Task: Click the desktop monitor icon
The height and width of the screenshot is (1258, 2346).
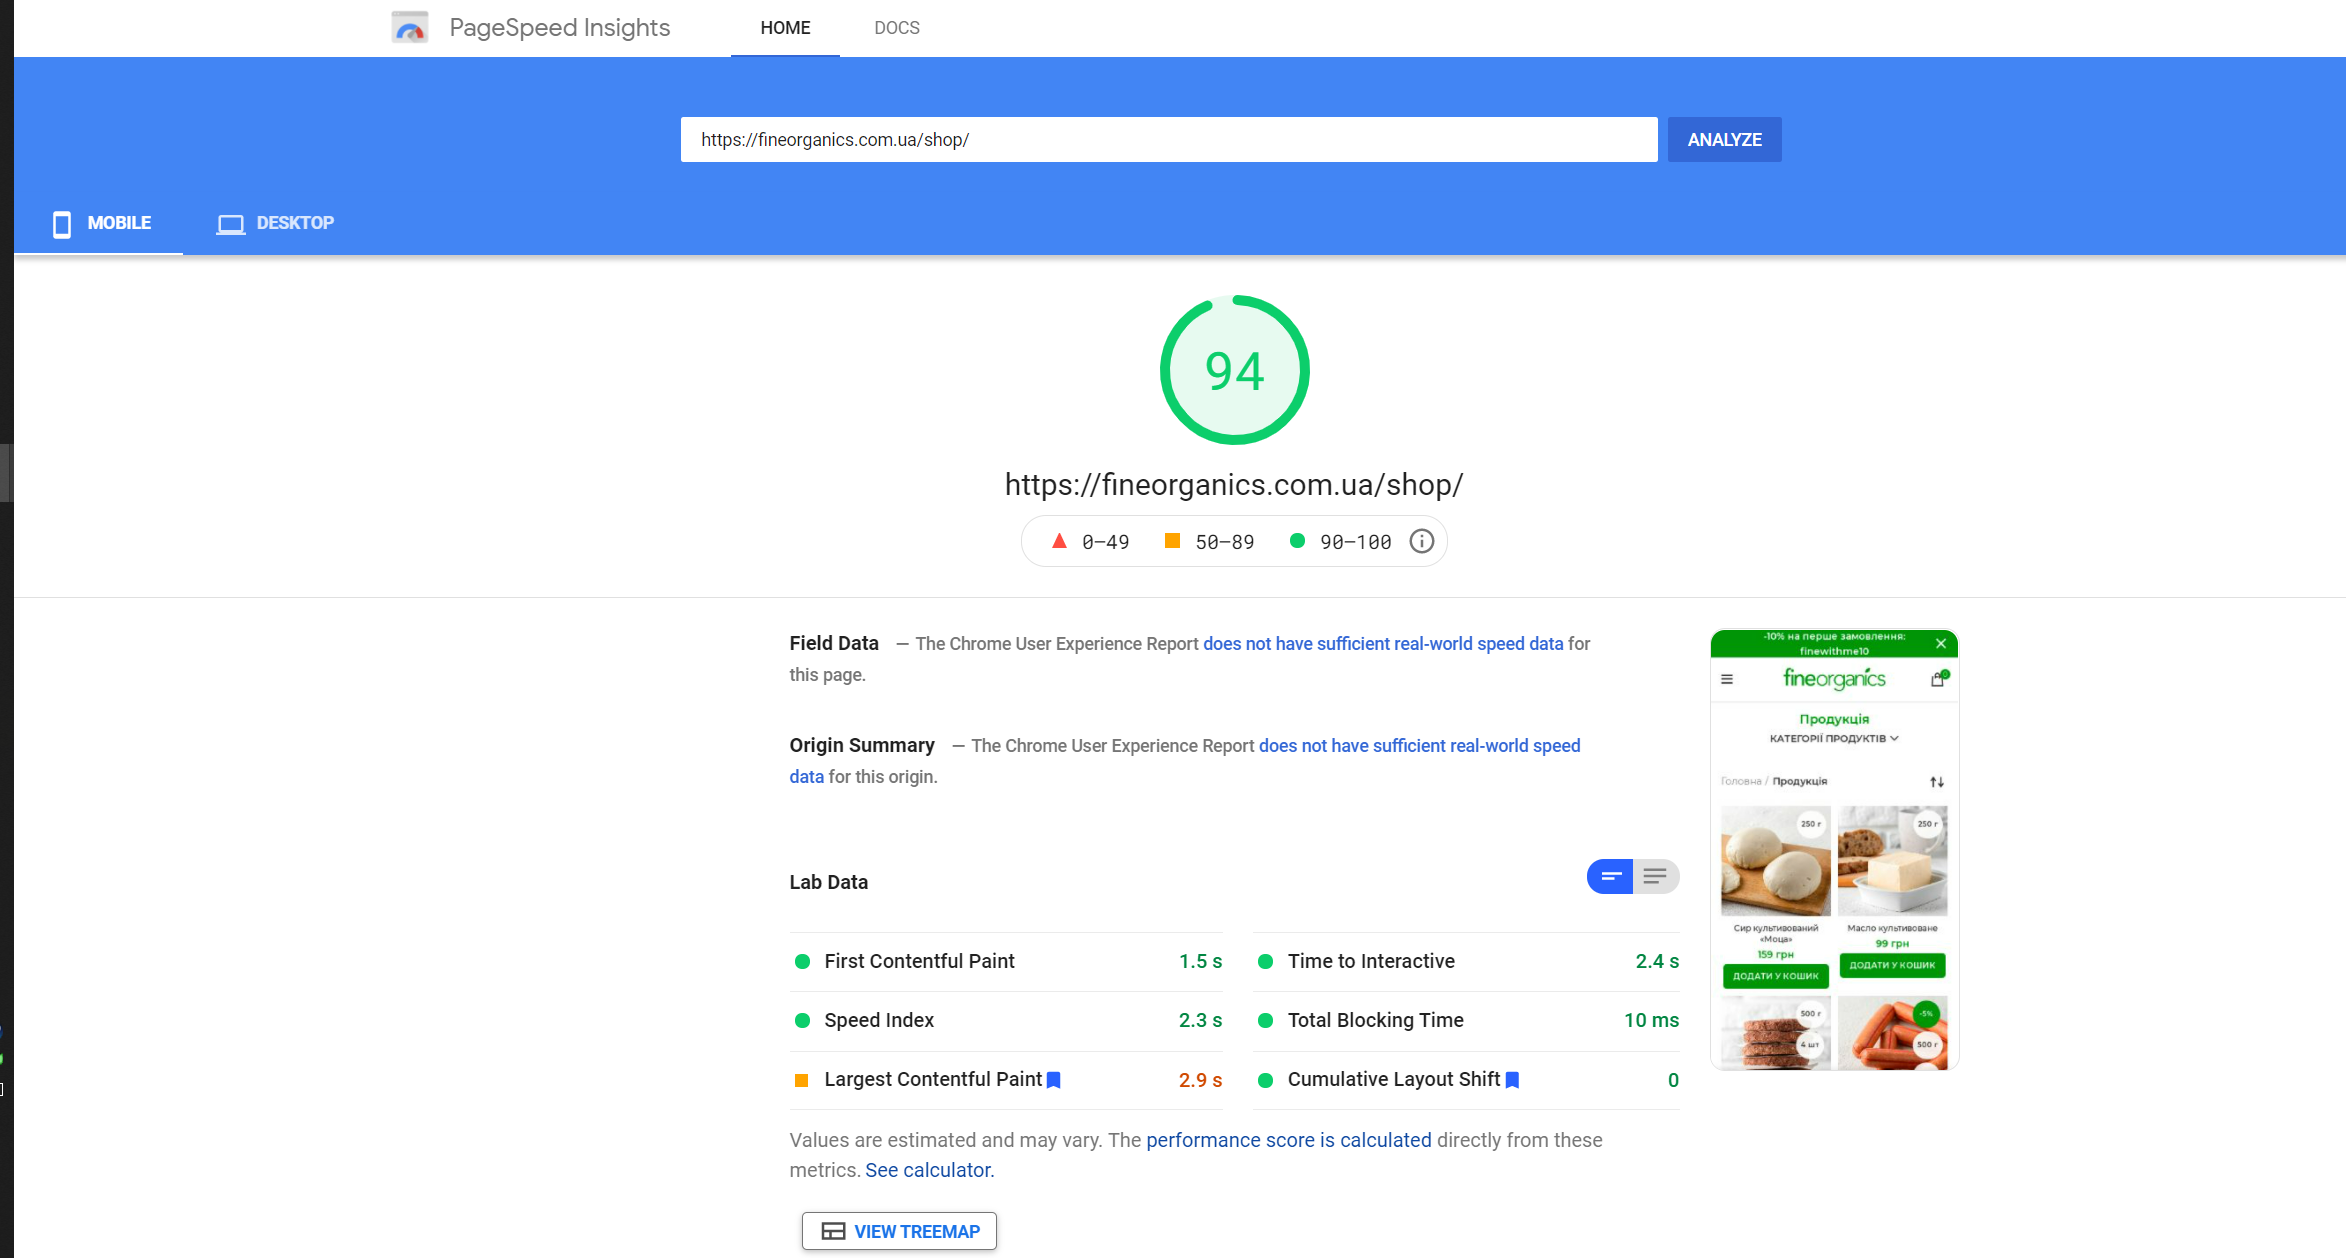Action: [230, 224]
